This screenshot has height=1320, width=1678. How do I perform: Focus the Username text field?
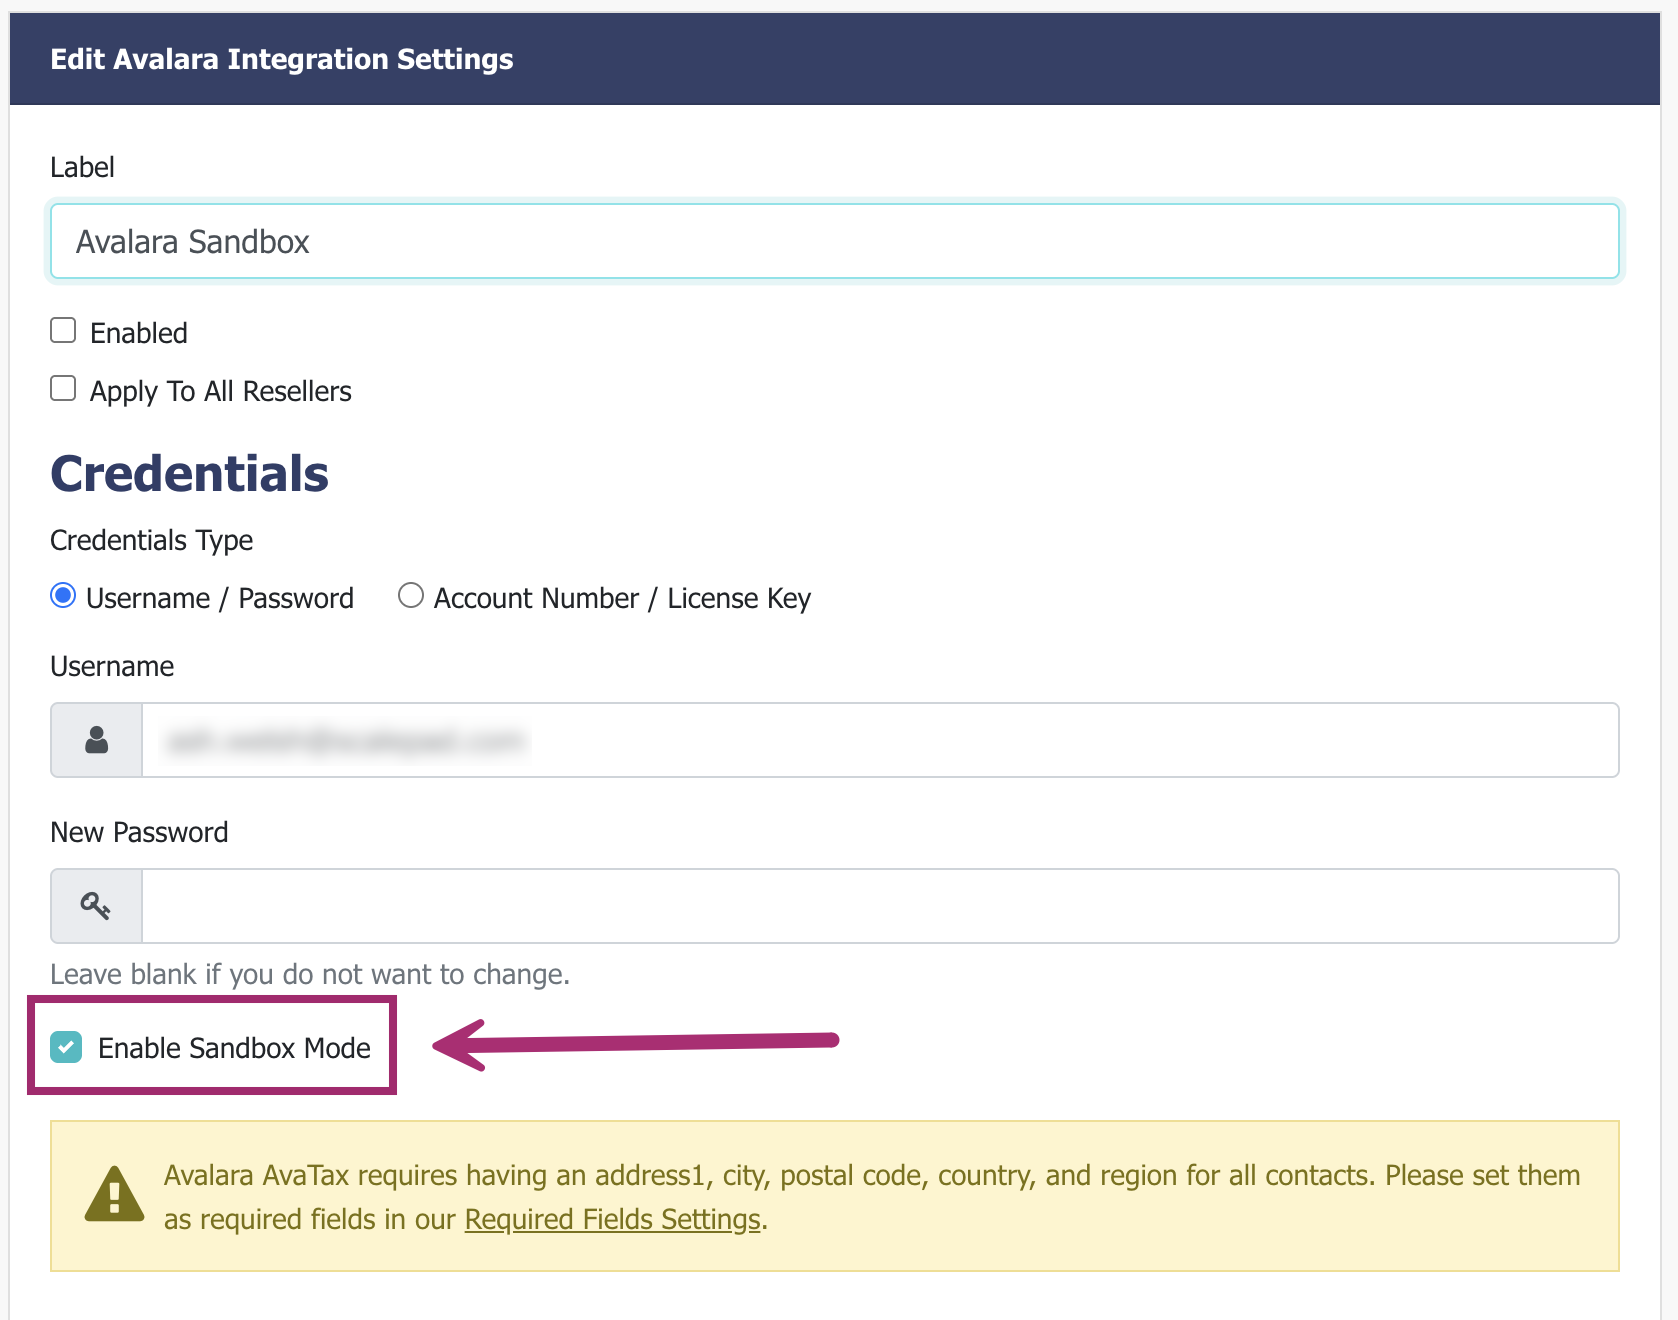tap(880, 740)
